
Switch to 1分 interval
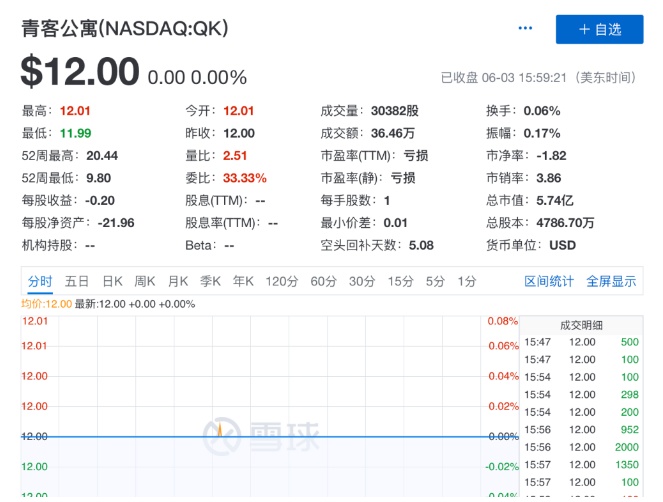click(x=467, y=281)
